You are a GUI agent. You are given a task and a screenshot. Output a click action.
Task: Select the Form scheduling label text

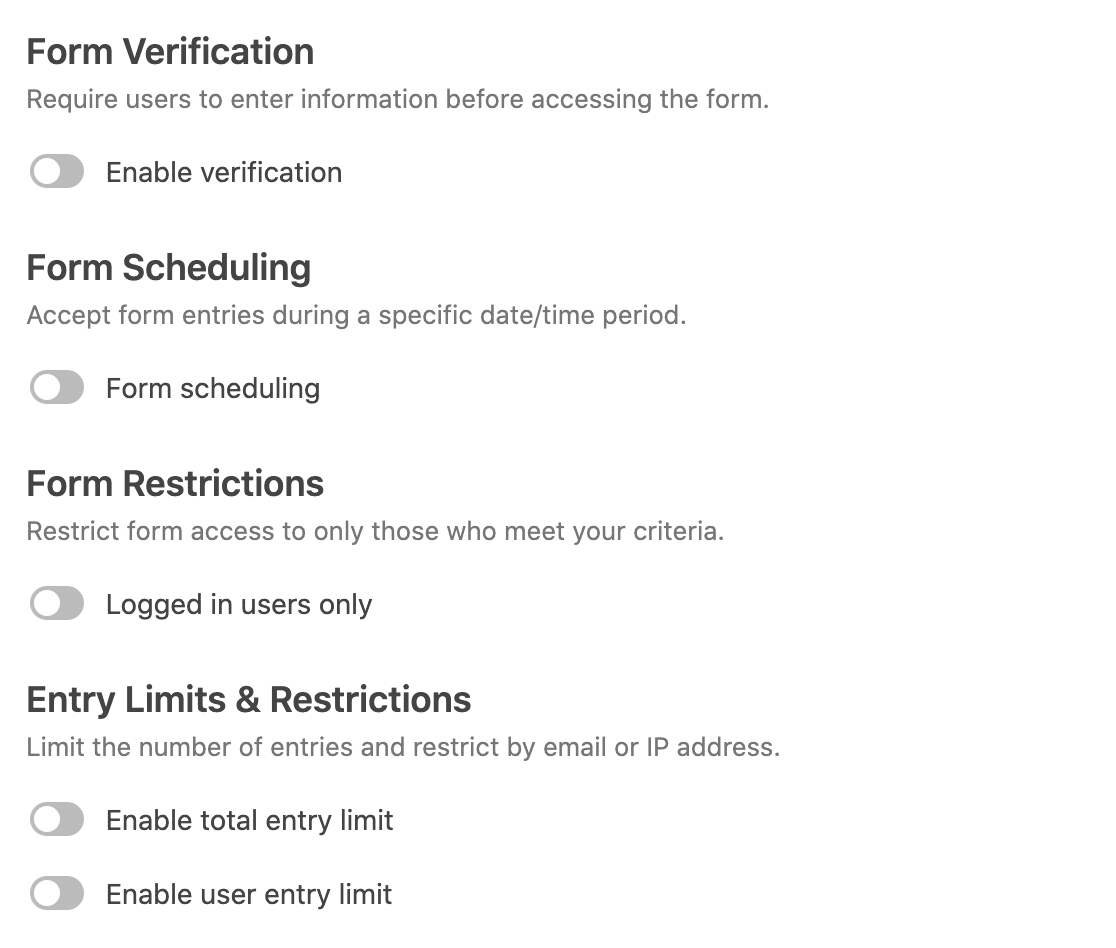click(x=212, y=388)
